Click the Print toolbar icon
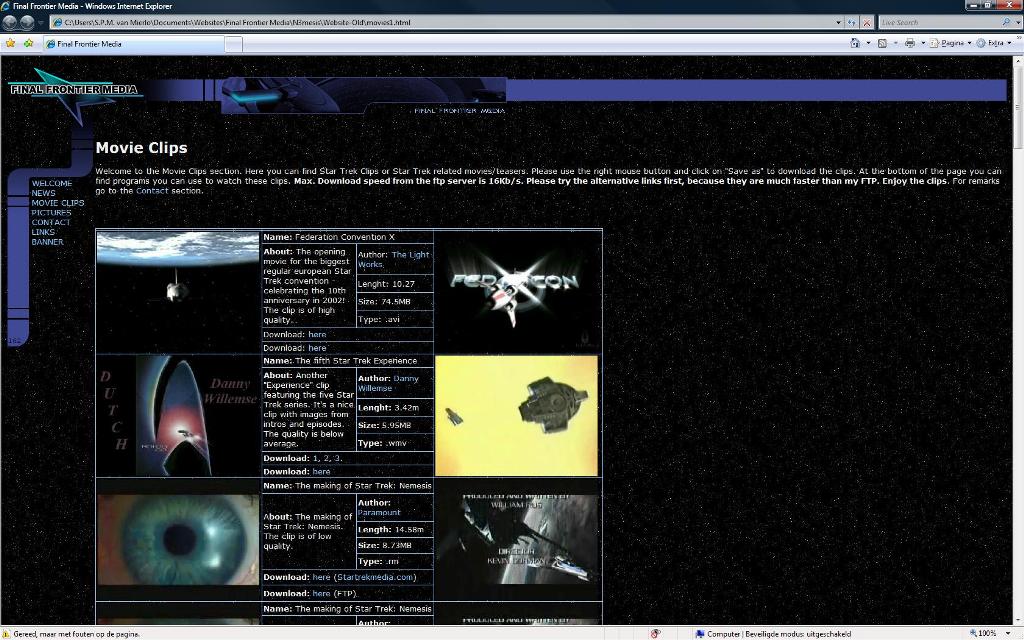The width and height of the screenshot is (1024, 640). click(x=910, y=43)
